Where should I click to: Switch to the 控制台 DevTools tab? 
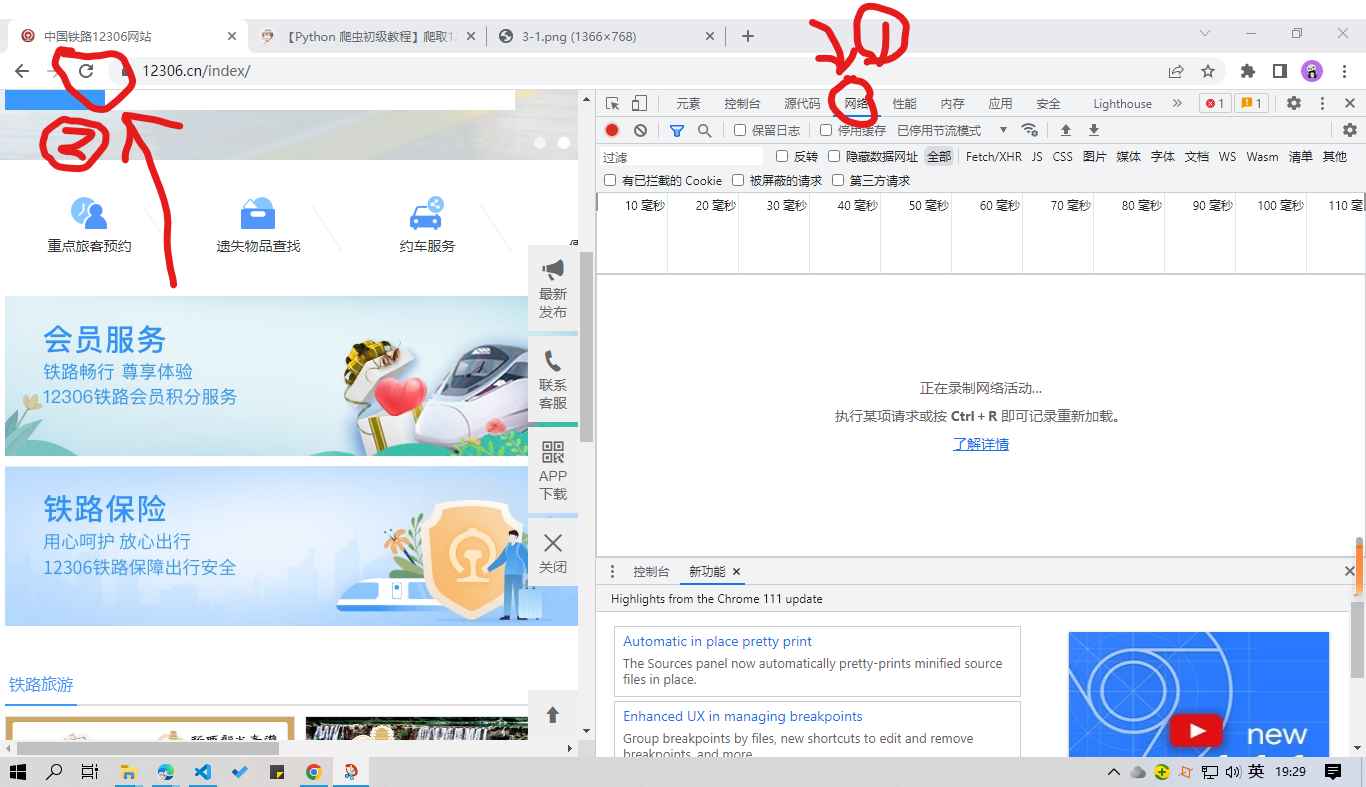click(x=742, y=103)
